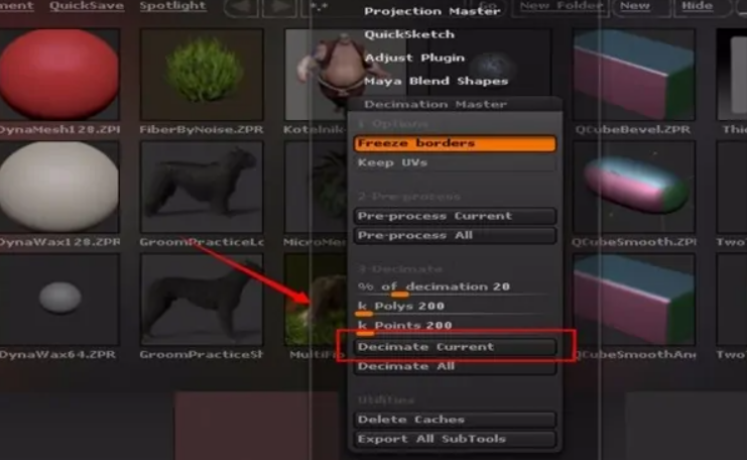Click the previous arrow icon beside Spotlight
This screenshot has height=460, width=747.
(241, 8)
